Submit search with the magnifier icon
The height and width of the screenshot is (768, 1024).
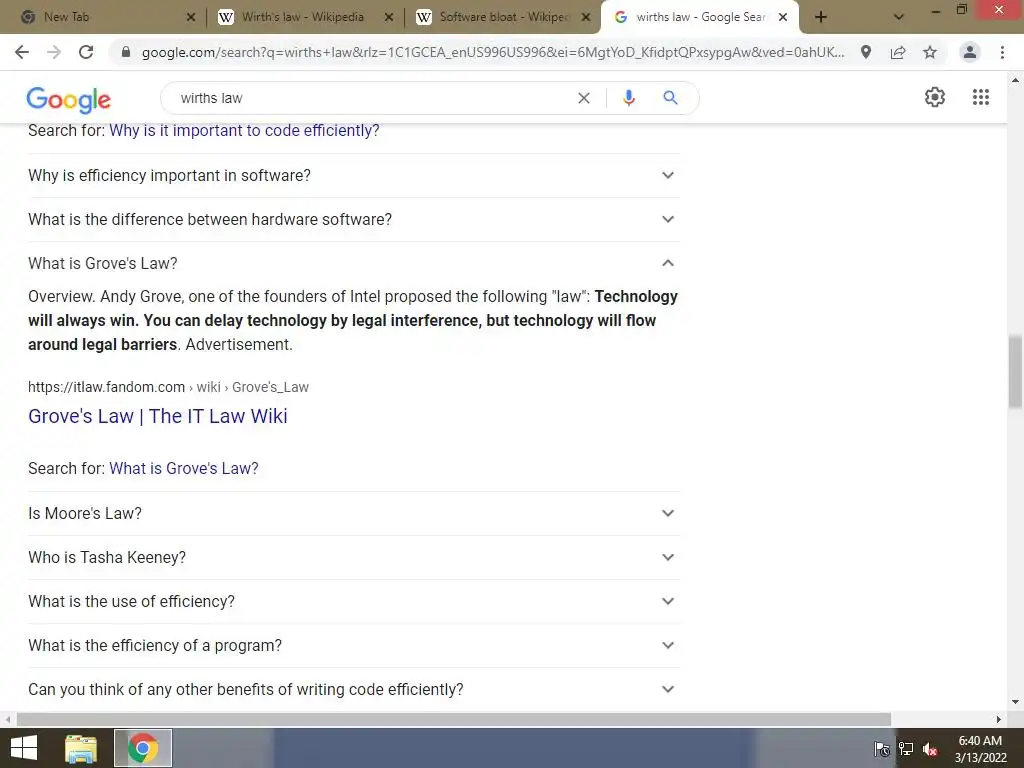(670, 98)
